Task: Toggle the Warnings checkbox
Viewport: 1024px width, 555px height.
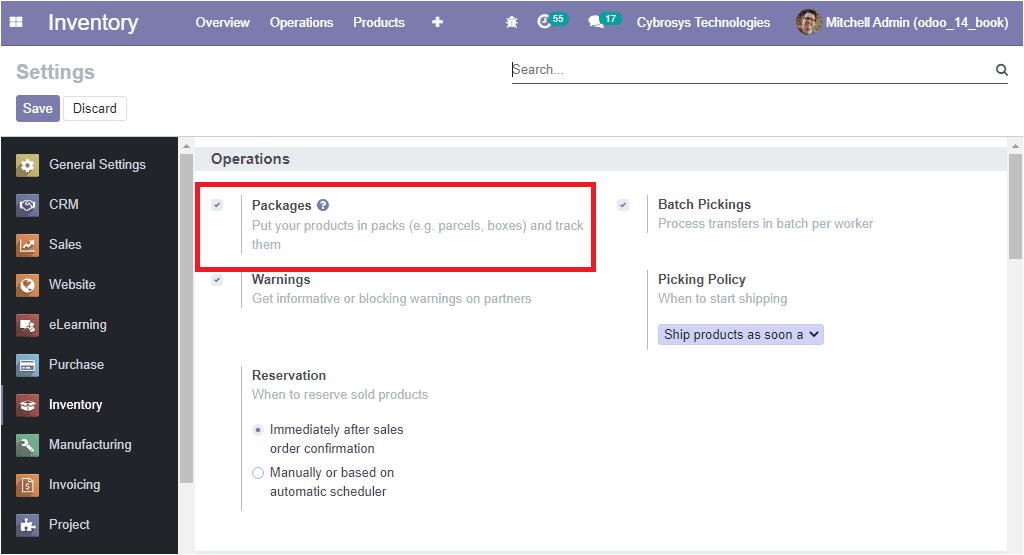Action: pyautogui.click(x=217, y=280)
